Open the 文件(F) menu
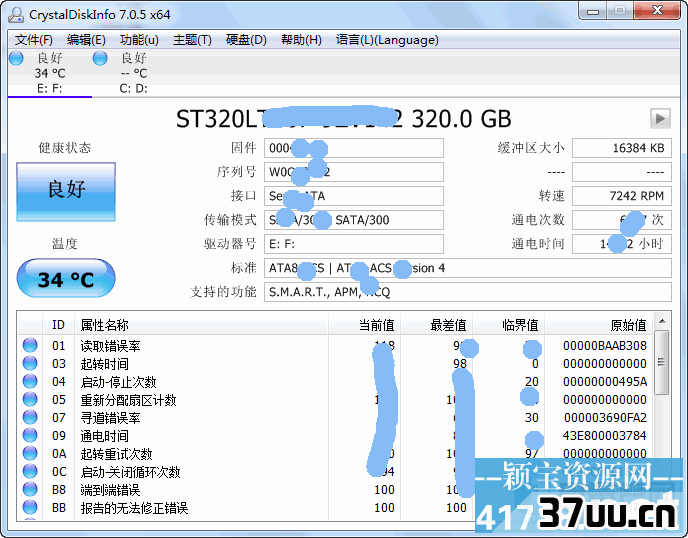 click(33, 40)
